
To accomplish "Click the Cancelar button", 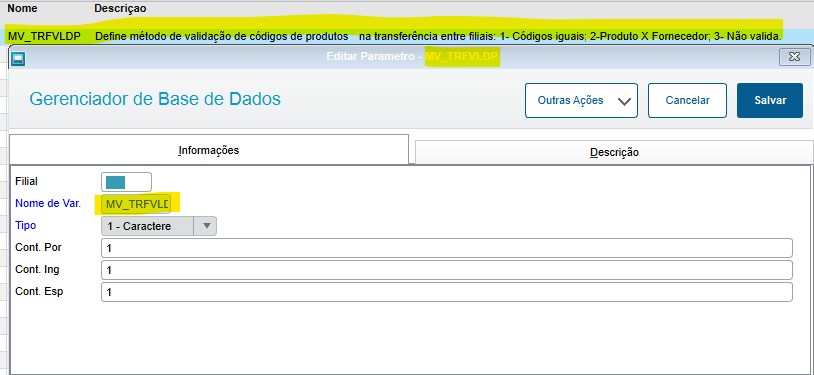I will 687,100.
